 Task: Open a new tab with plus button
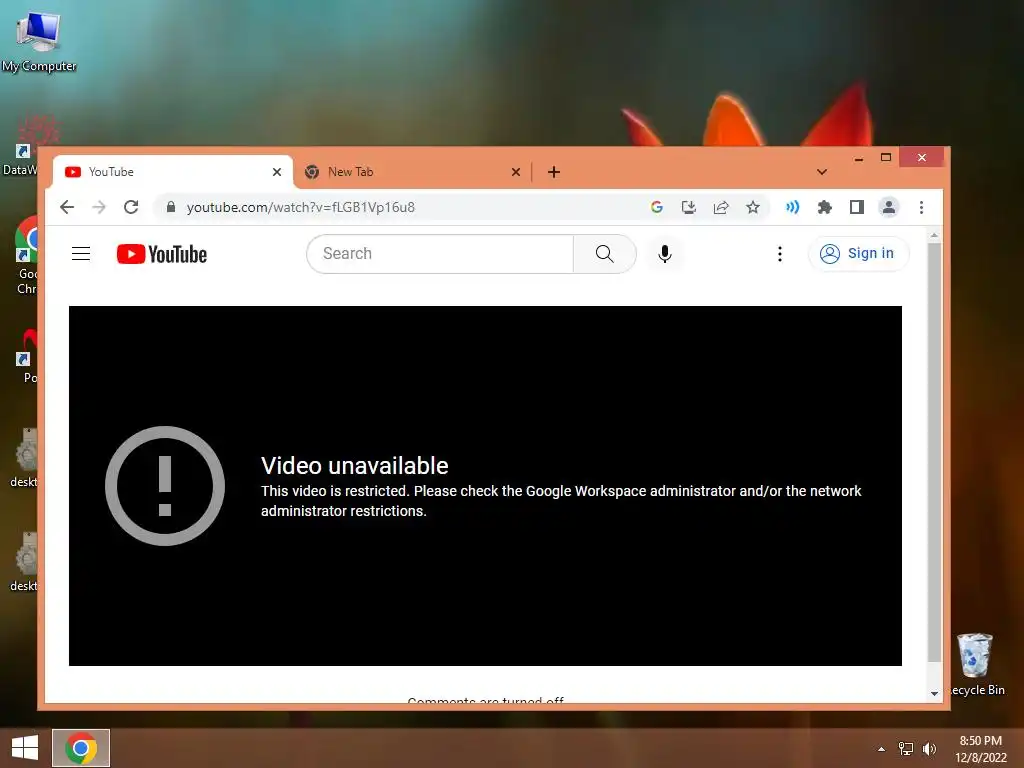554,172
